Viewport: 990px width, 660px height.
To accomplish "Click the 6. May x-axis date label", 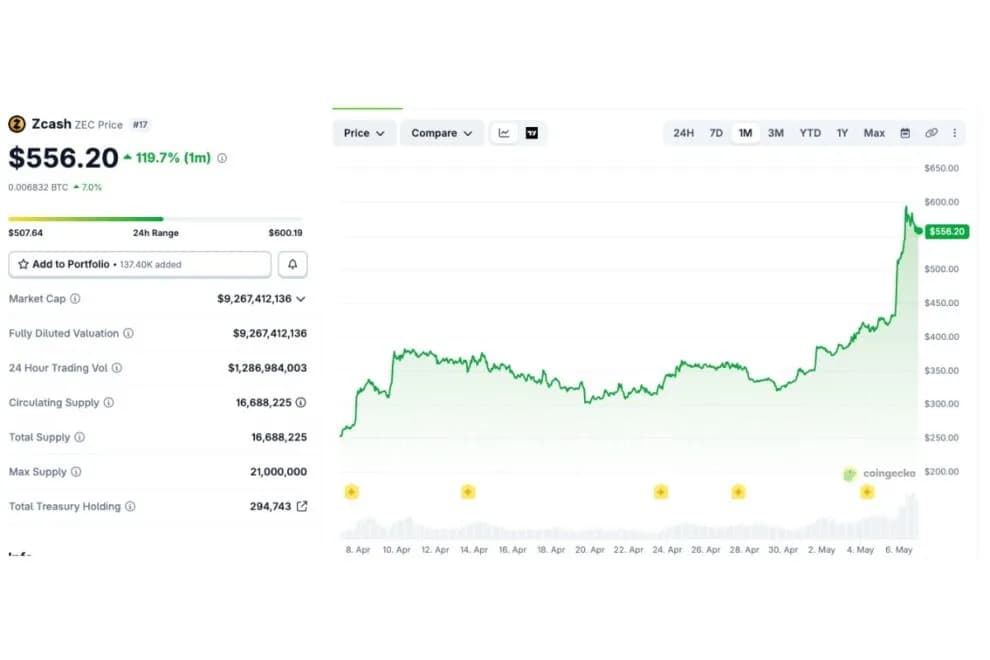I will [x=898, y=549].
